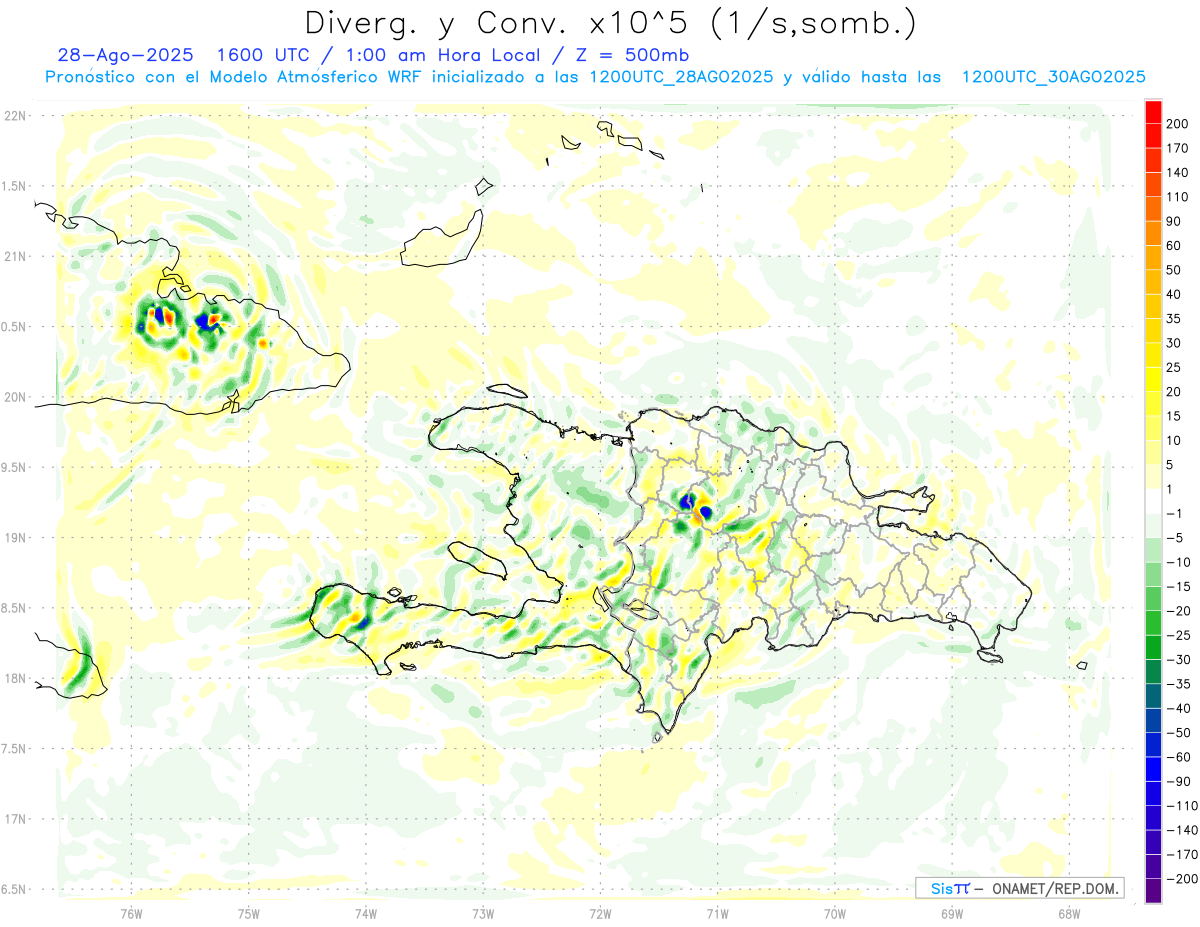
Task: Click legend color band between 60 and 90
Action: (x=1154, y=233)
